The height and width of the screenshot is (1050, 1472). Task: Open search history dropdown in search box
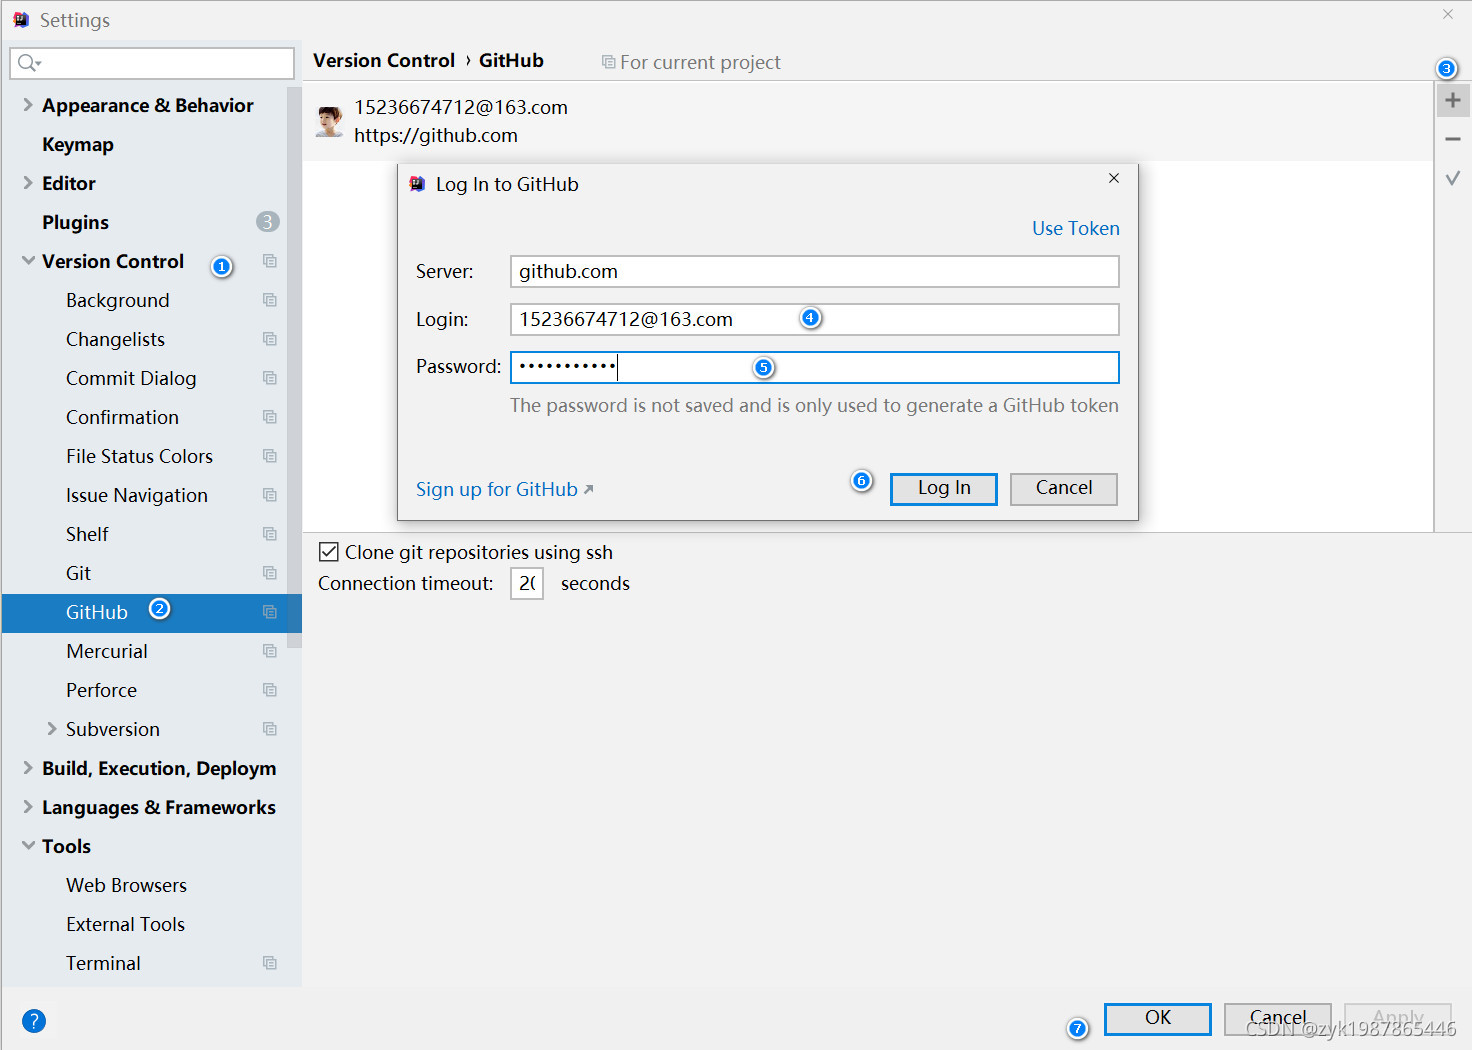tap(38, 64)
